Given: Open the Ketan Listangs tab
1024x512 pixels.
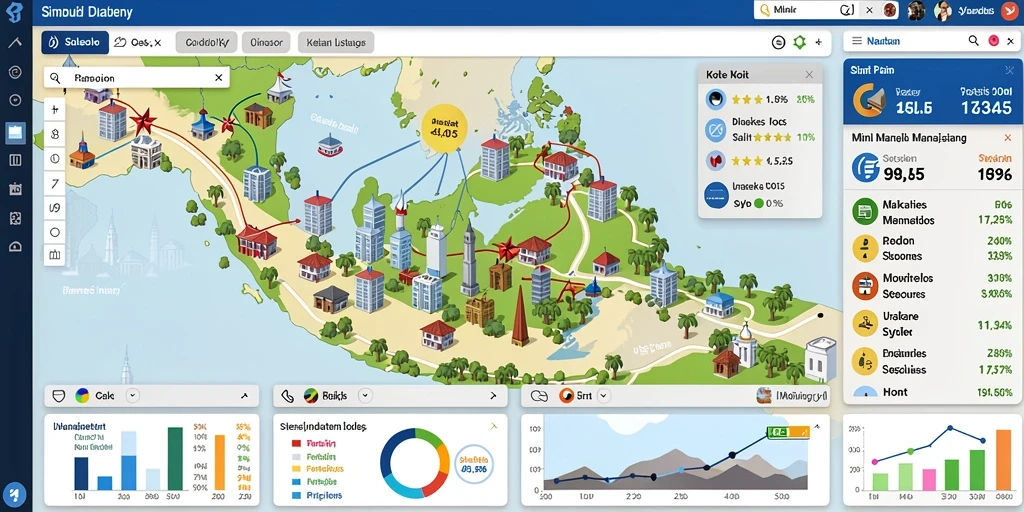Looking at the screenshot, I should [336, 43].
